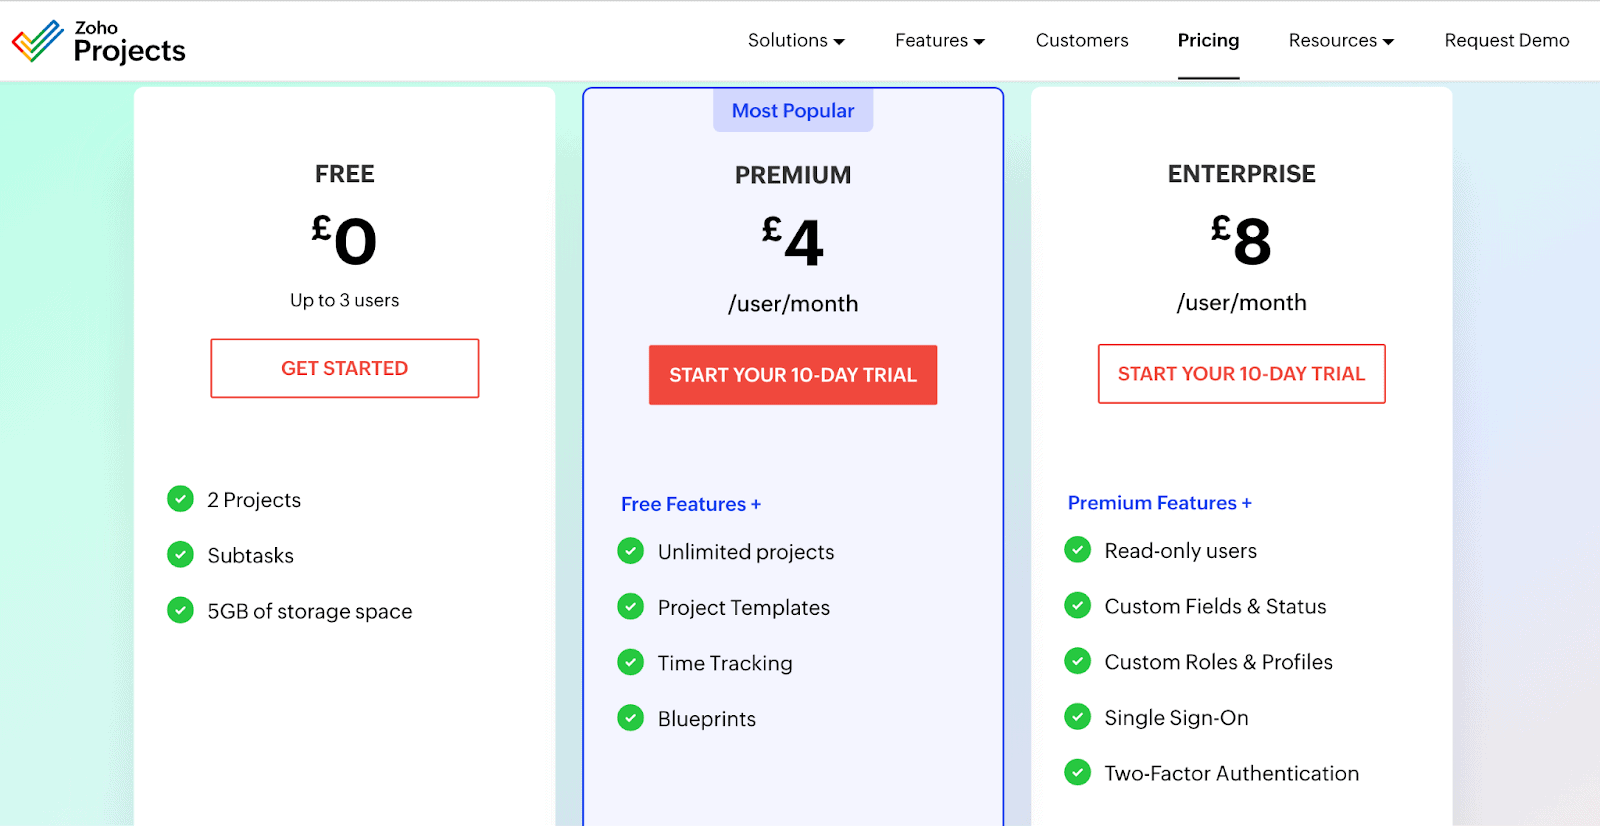Expand the Solutions dropdown menu
This screenshot has height=826, width=1600.
tap(796, 41)
